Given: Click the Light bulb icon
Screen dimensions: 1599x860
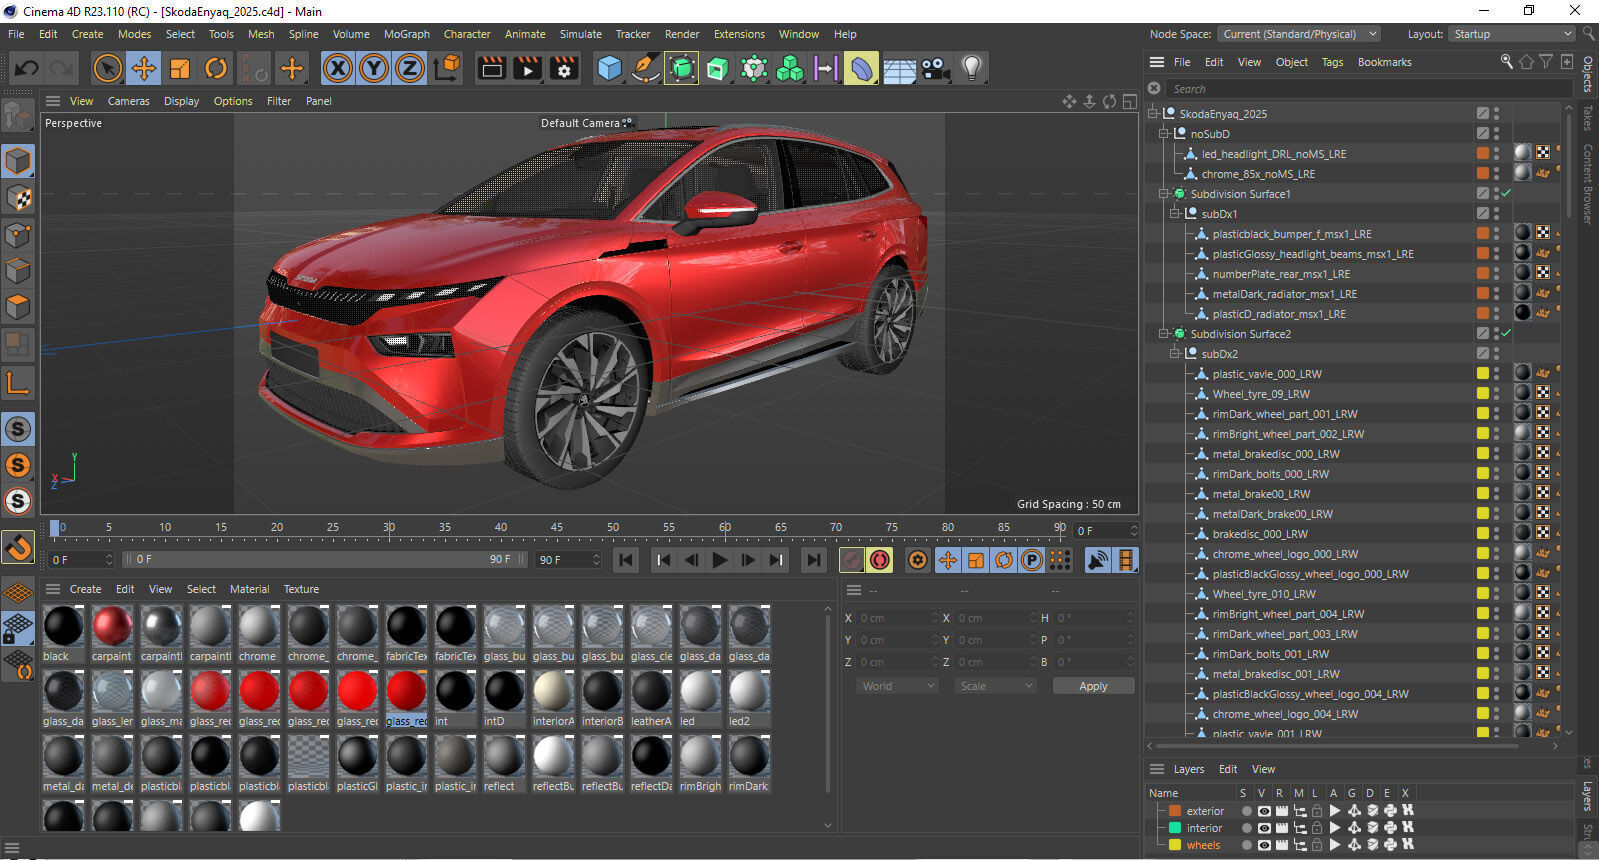Looking at the screenshot, I should 971,68.
